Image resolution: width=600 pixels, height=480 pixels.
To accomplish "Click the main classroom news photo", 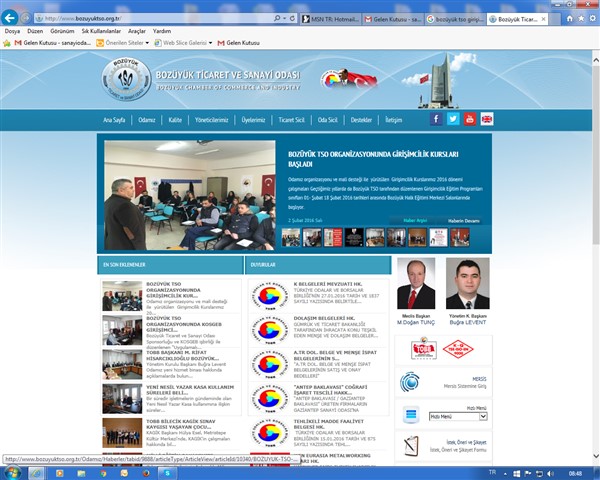I will point(190,195).
